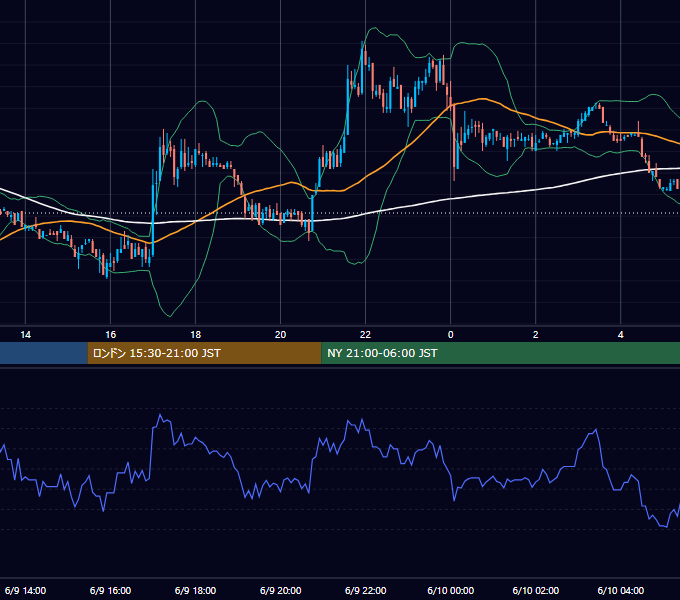Image resolution: width=680 pixels, height=600 pixels.
Task: Select the NY 21:00-06:00 JST session bar
Action: click(500, 353)
